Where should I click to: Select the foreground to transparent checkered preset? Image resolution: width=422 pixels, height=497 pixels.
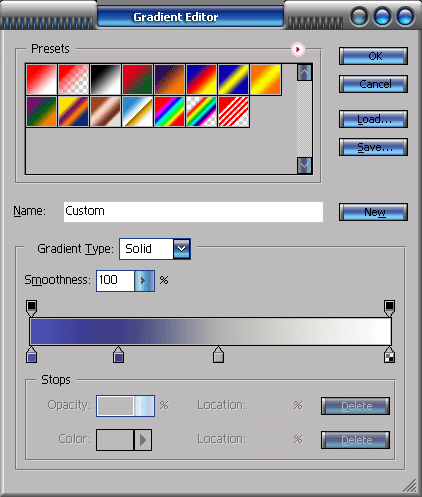pos(73,80)
